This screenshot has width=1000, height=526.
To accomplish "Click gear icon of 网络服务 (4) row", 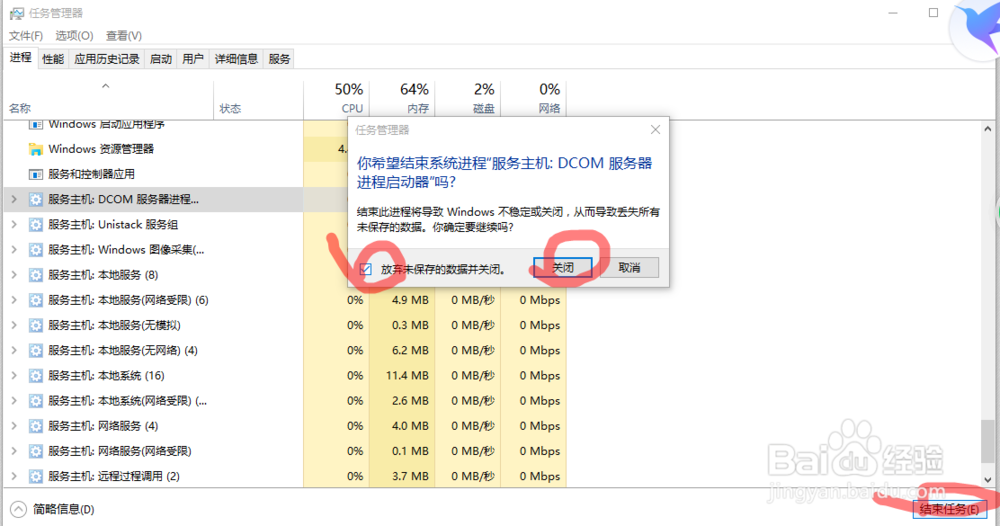I will pos(36,426).
